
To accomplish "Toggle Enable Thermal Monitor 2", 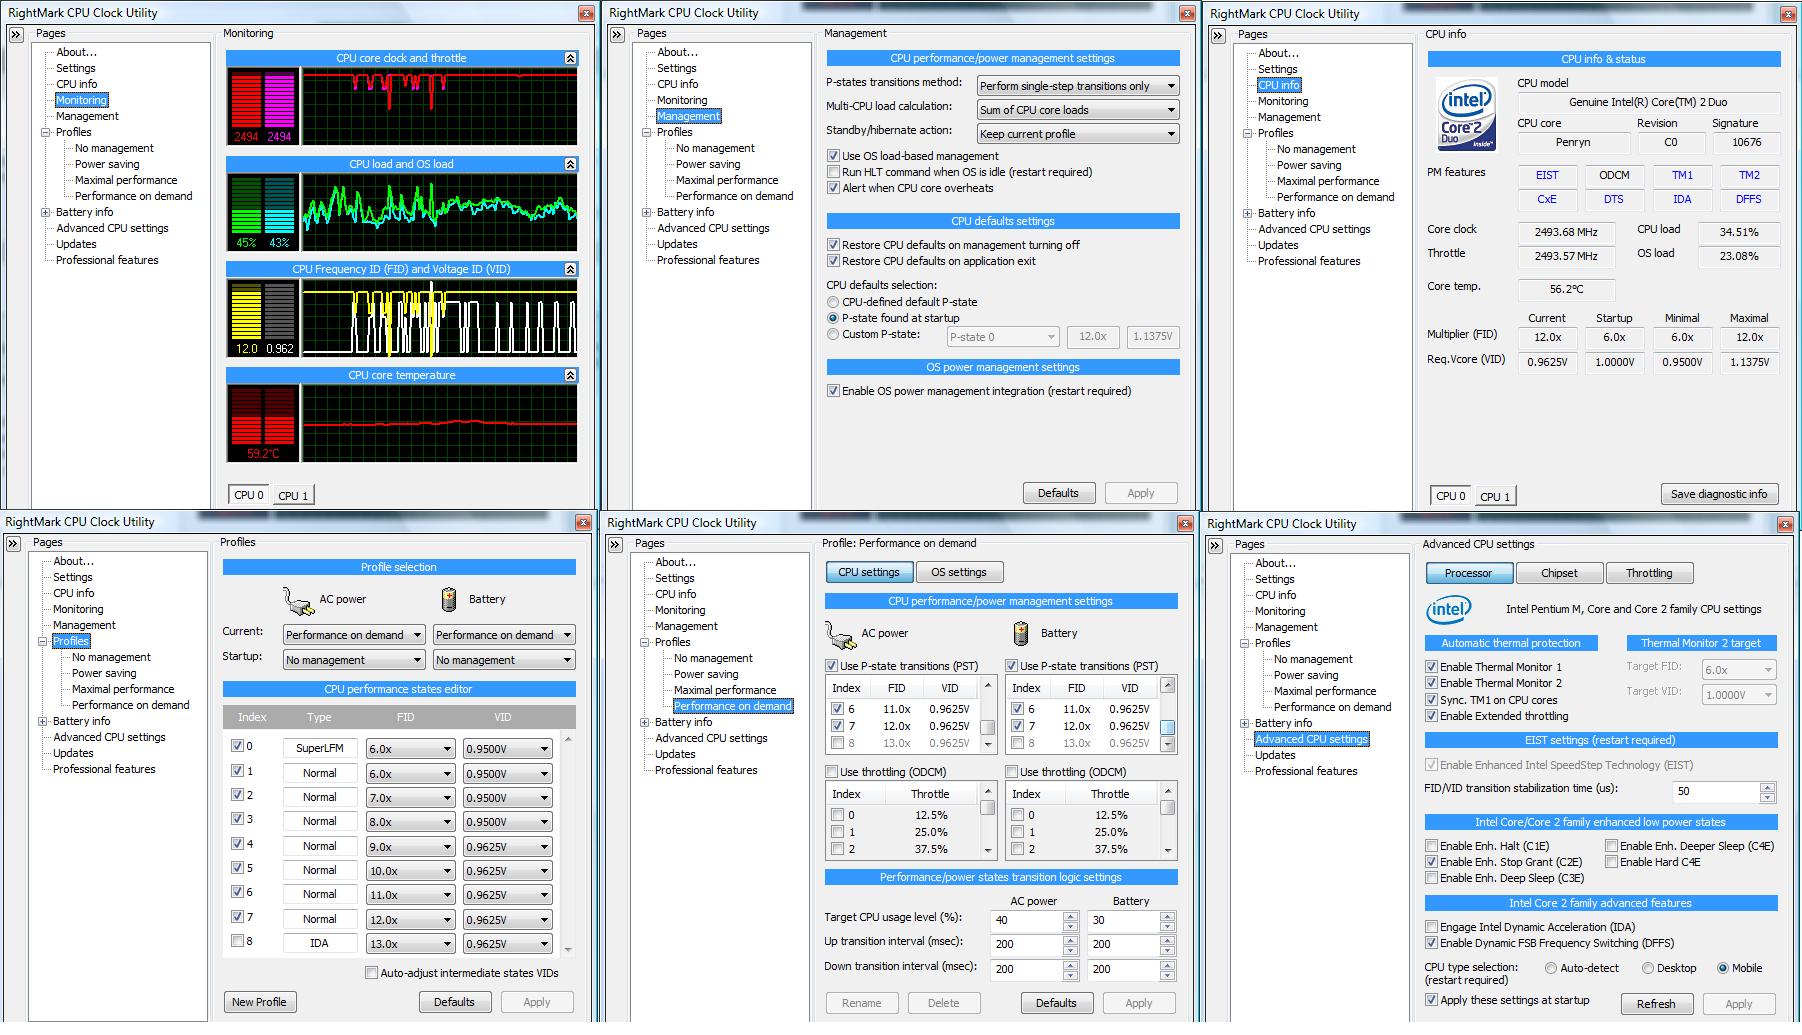I will point(1431,683).
